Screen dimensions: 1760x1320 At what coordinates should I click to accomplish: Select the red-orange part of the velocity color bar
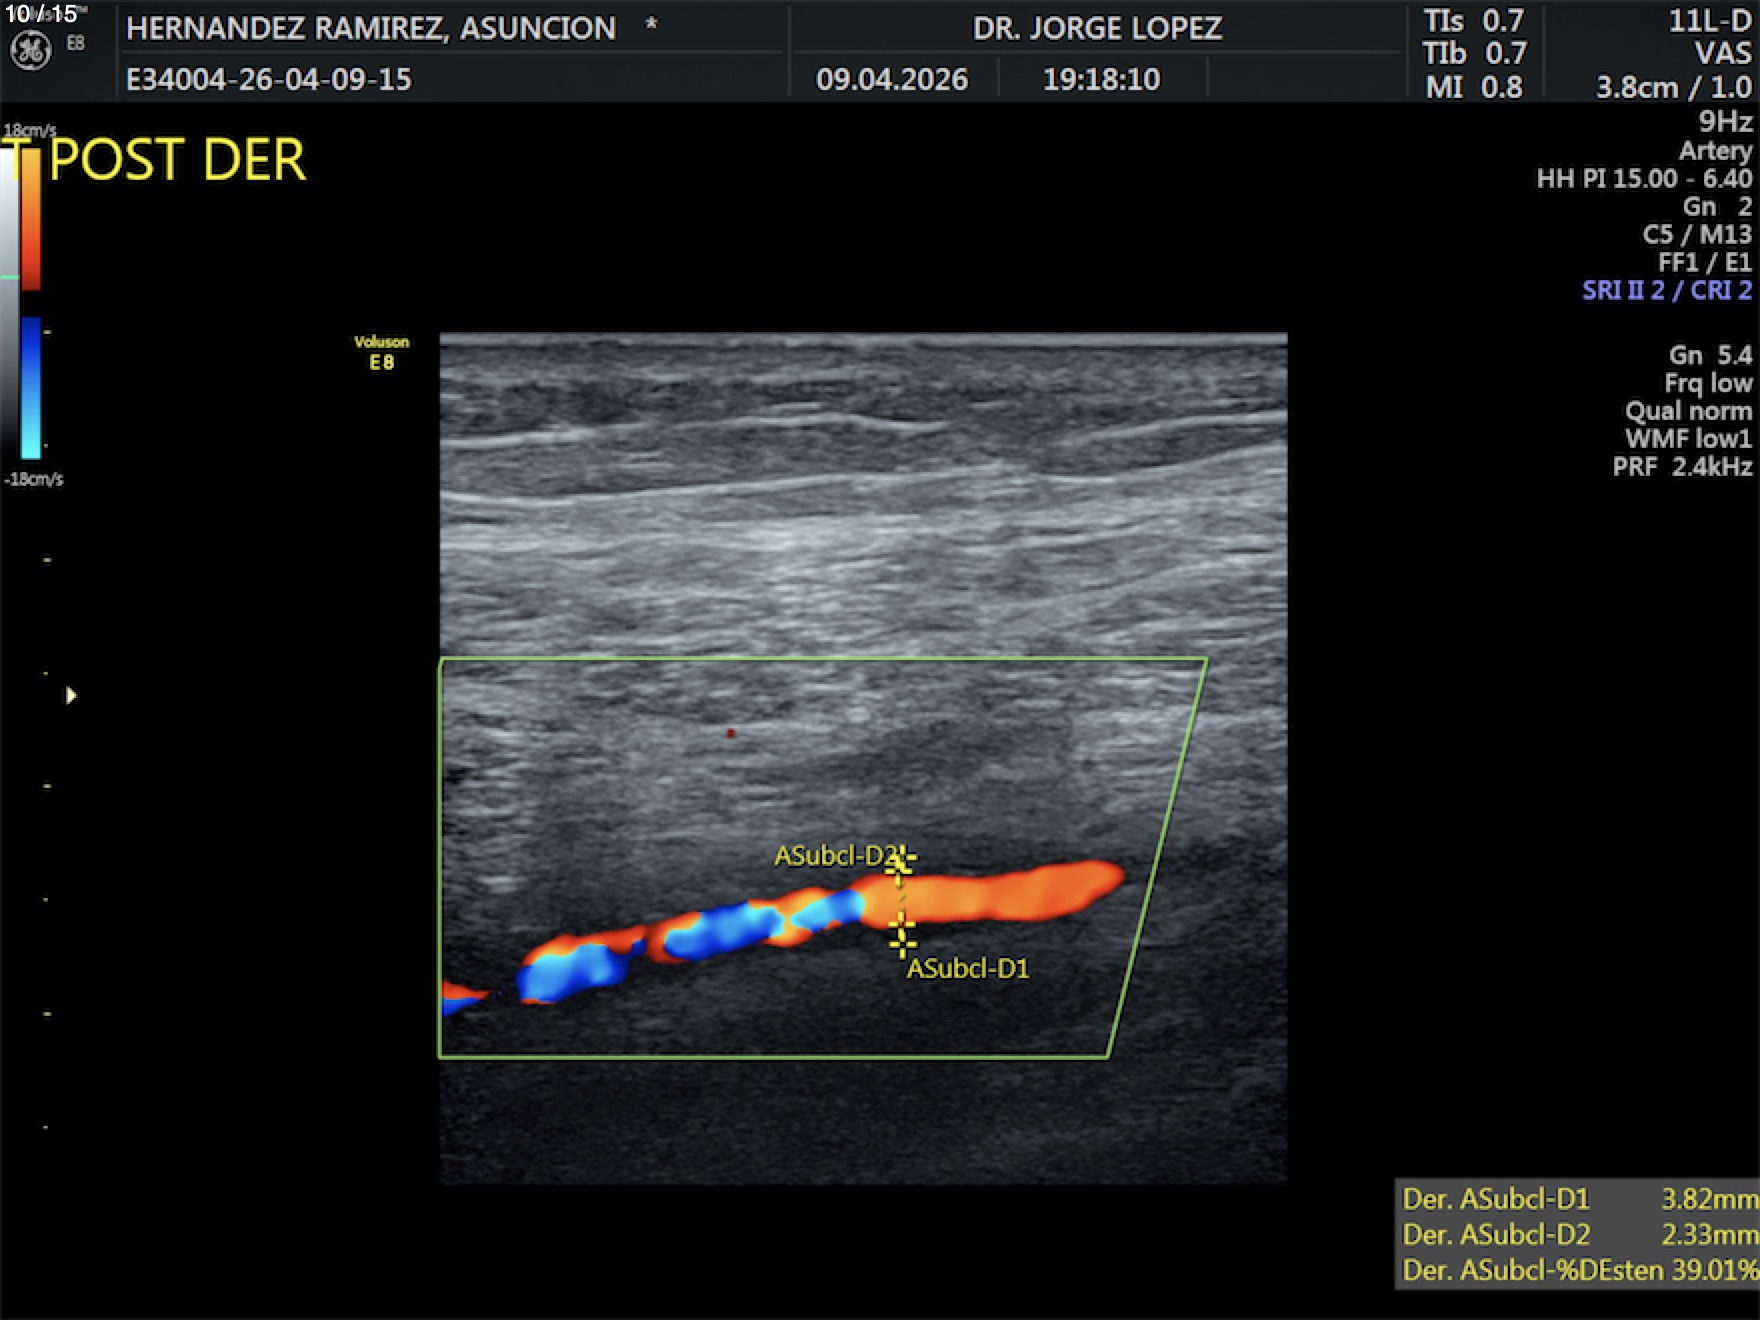pyautogui.click(x=31, y=220)
